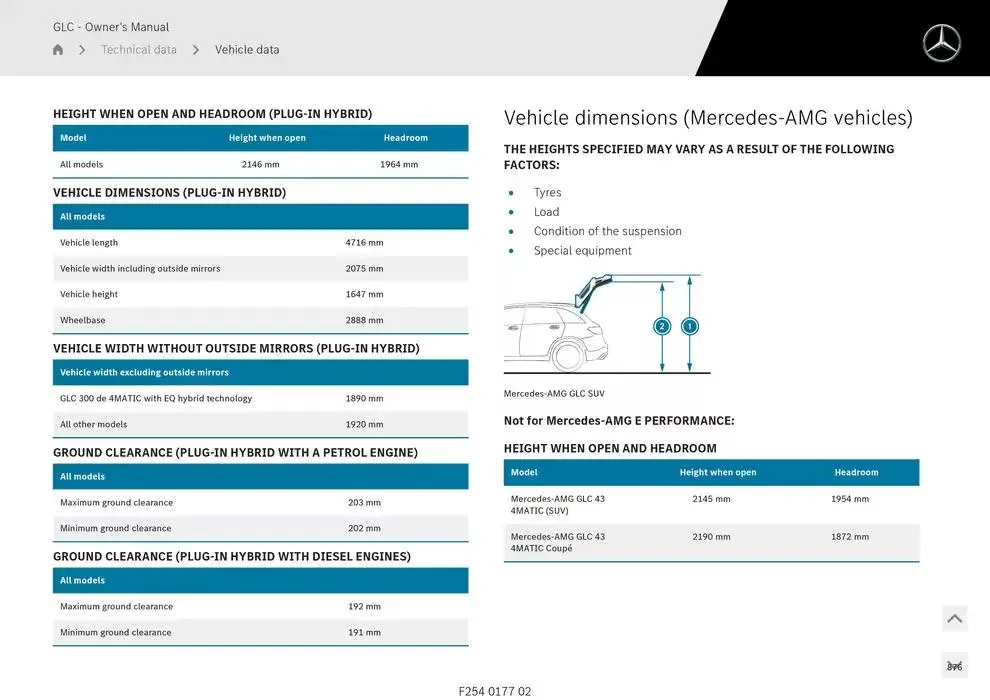The height and width of the screenshot is (700, 990).
Task: Click the GLC - Owner's Manual title
Action: pyautogui.click(x=111, y=27)
